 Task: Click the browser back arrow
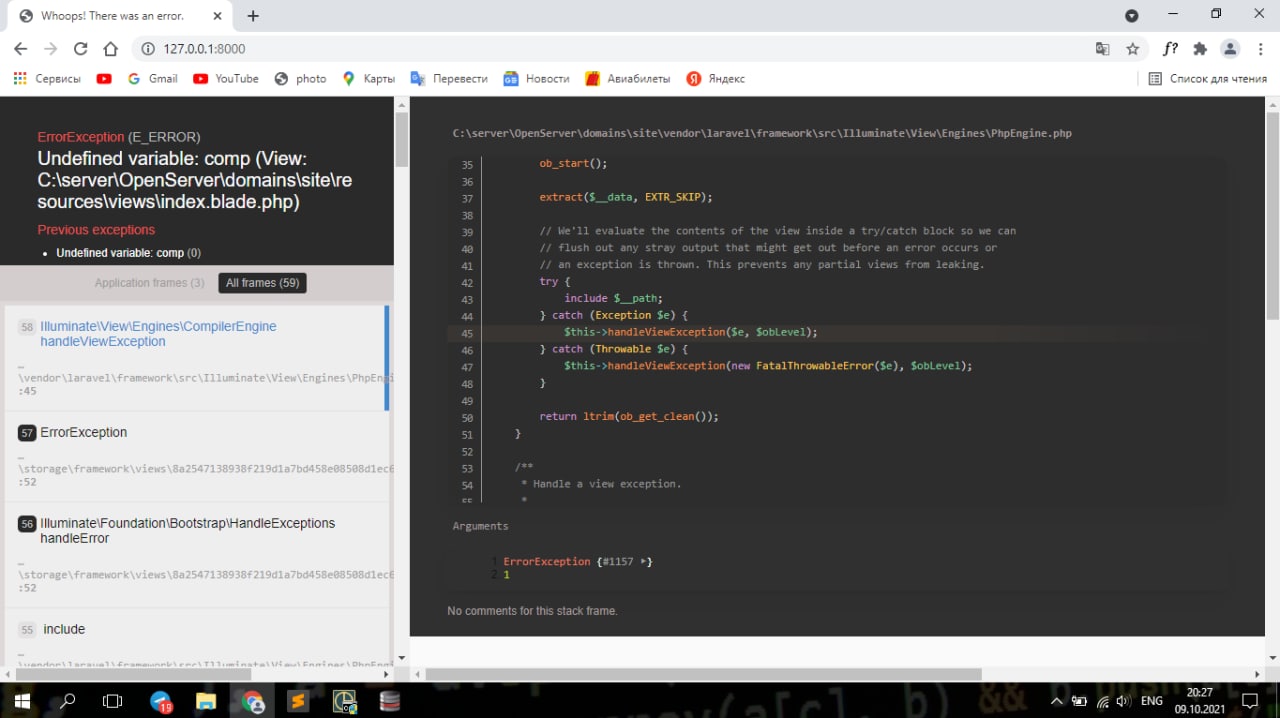coord(21,49)
